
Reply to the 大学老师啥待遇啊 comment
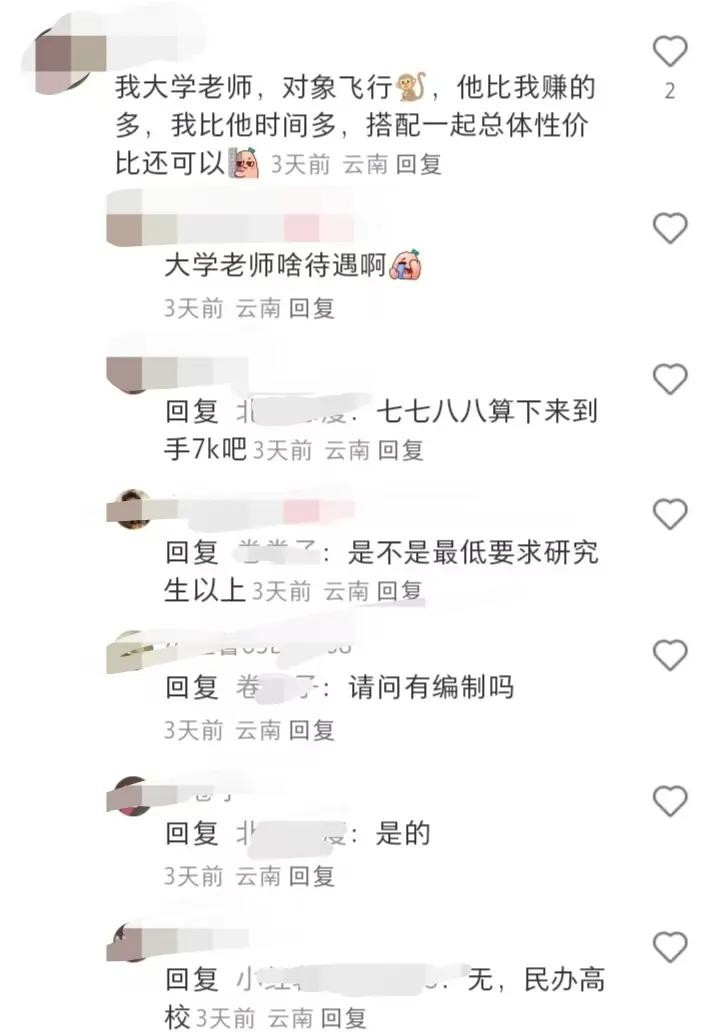point(312,308)
